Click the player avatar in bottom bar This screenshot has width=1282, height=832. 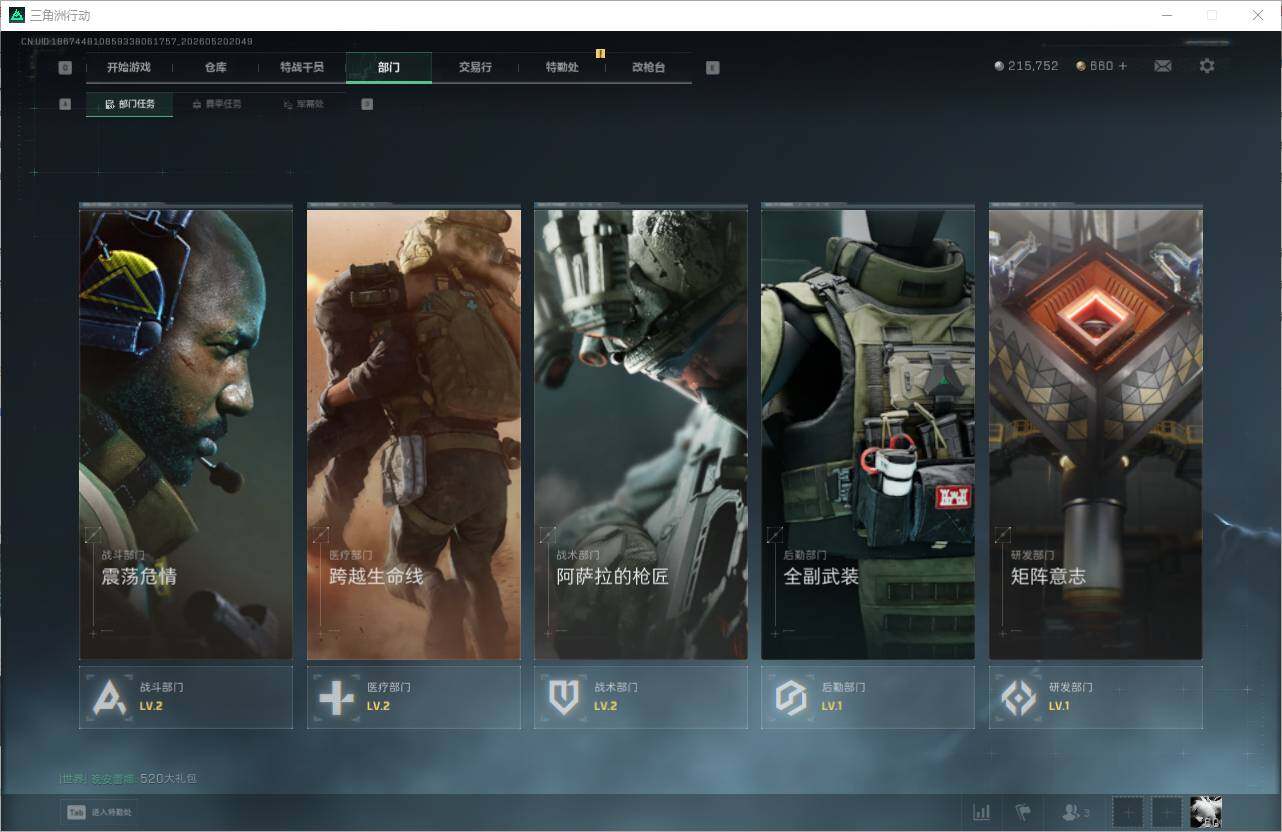pyautogui.click(x=1206, y=812)
